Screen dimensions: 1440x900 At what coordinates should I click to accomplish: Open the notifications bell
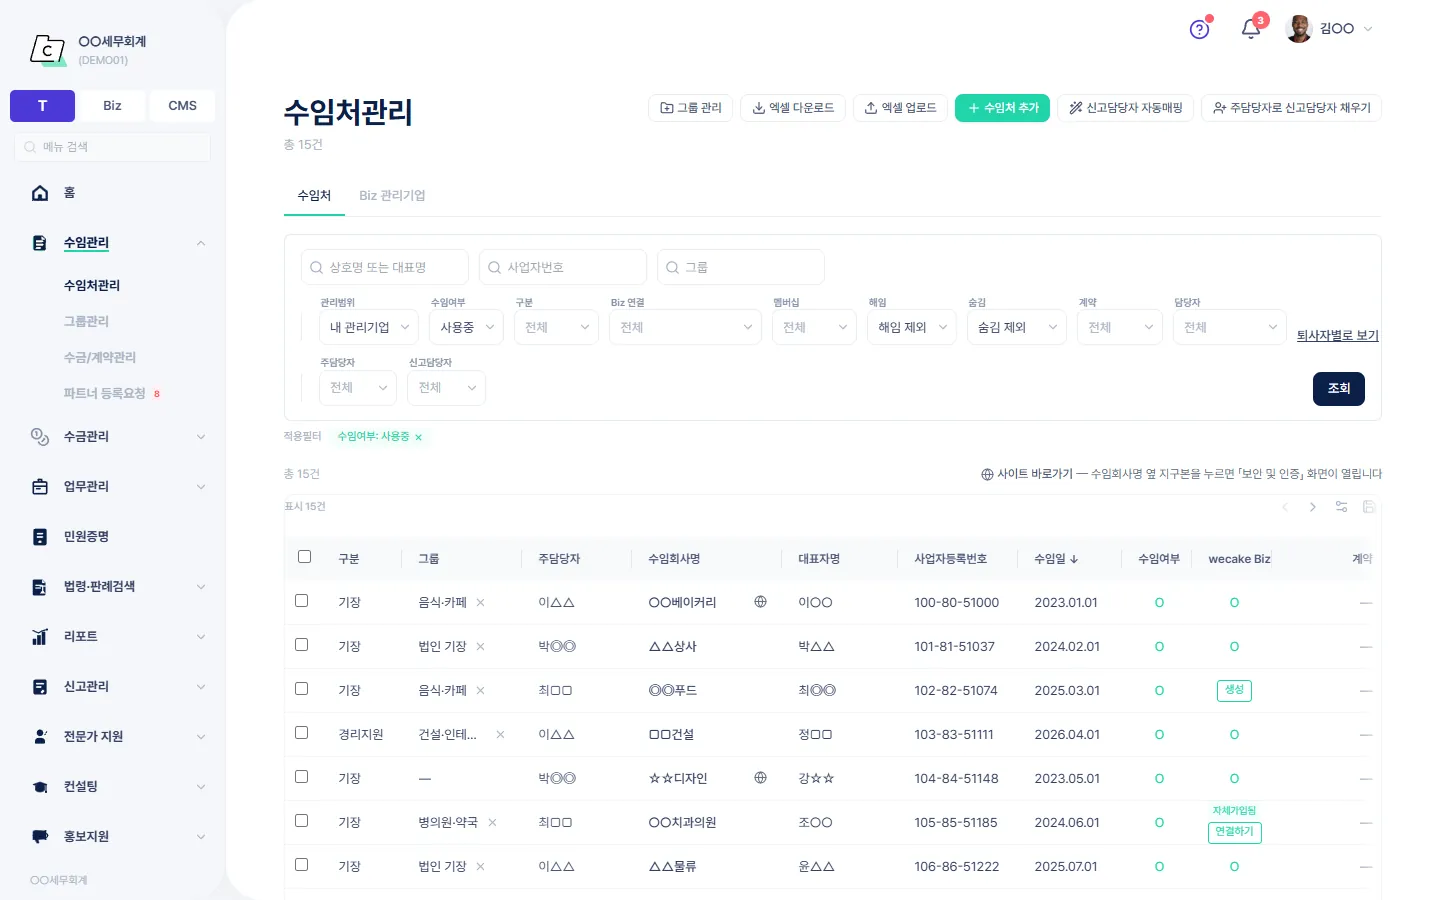click(x=1250, y=29)
